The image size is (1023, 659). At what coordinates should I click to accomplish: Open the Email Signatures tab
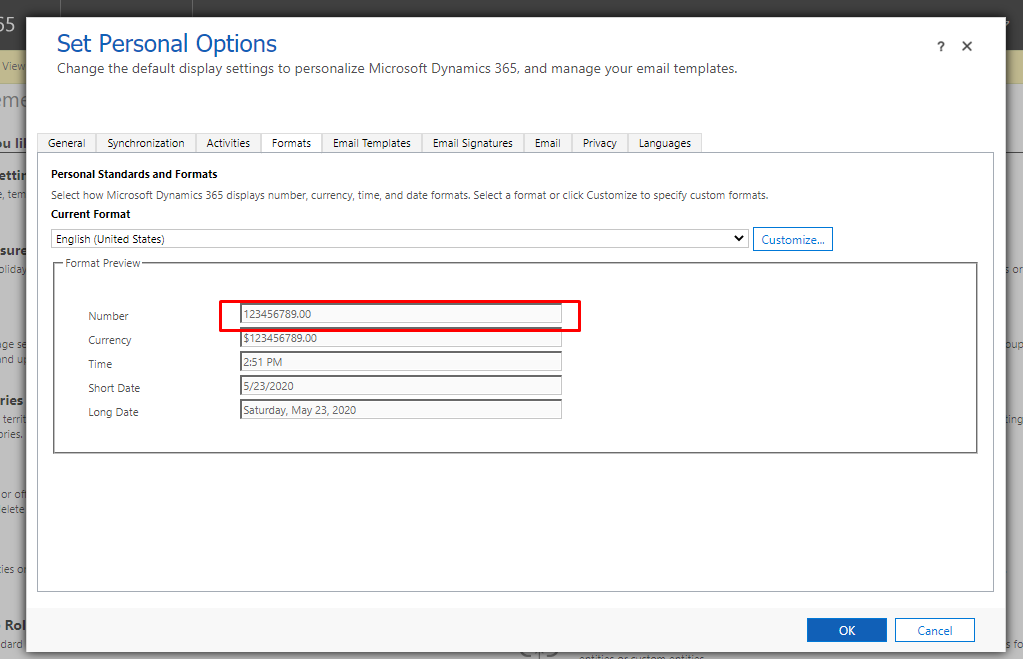coord(473,143)
